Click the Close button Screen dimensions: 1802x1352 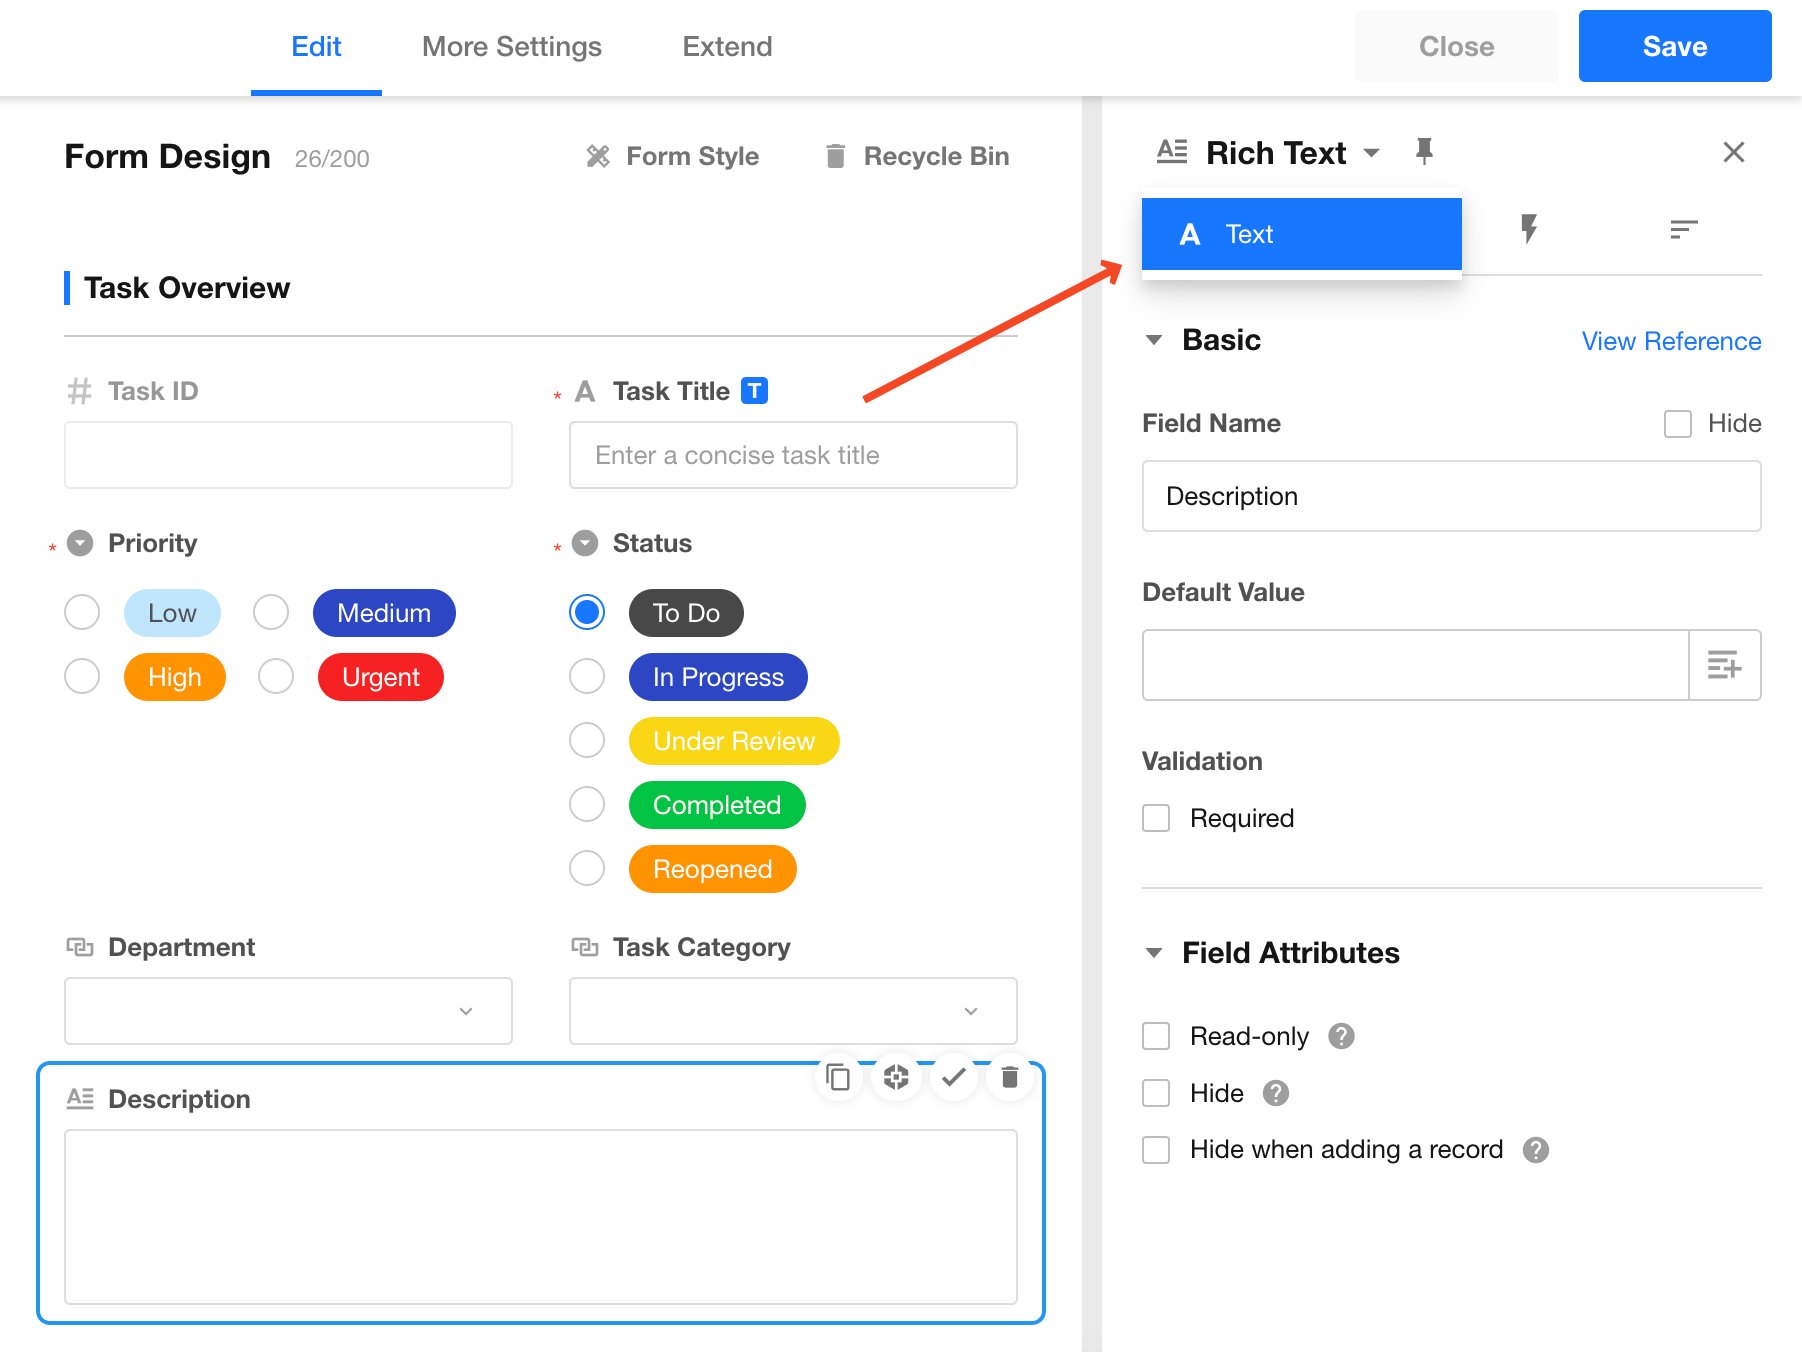pyautogui.click(x=1456, y=46)
